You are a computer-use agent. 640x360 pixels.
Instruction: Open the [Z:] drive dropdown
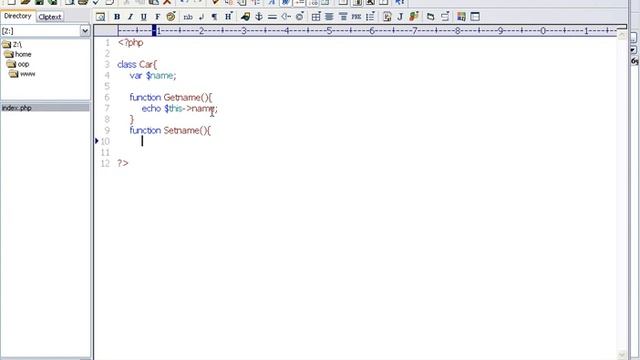84,31
